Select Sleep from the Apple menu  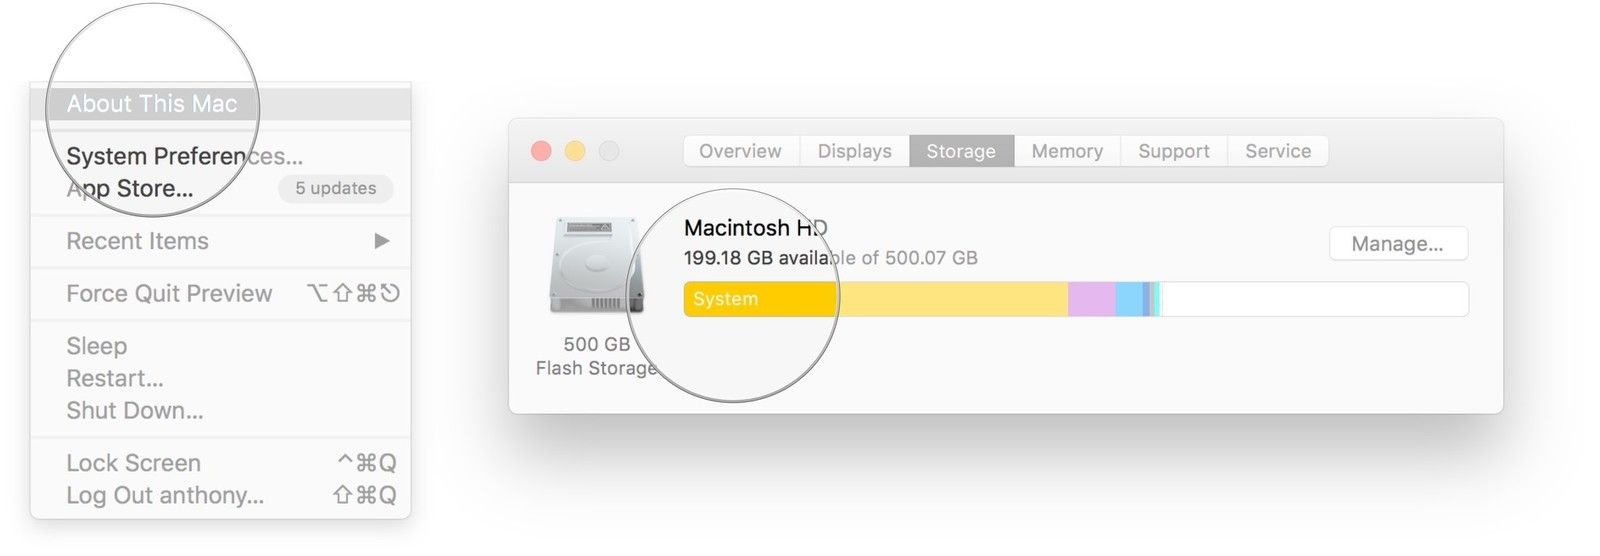pyautogui.click(x=97, y=346)
